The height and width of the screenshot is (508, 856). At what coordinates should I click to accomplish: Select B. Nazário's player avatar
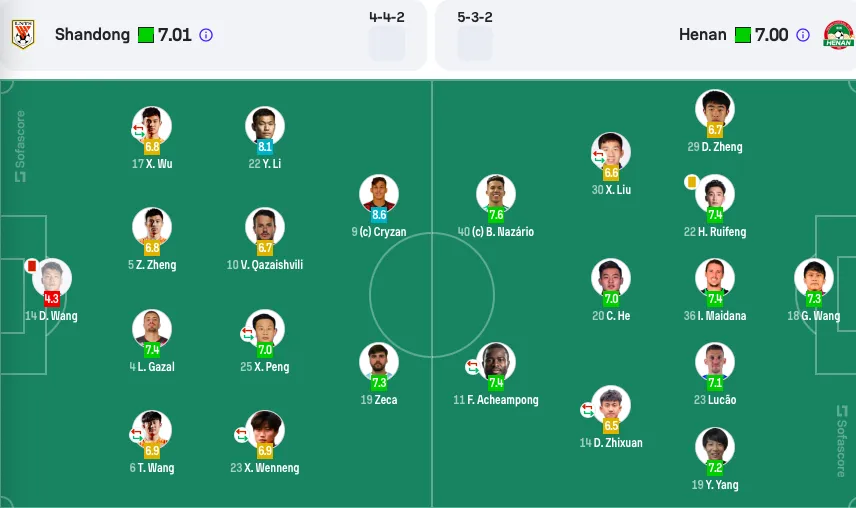pyautogui.click(x=496, y=193)
